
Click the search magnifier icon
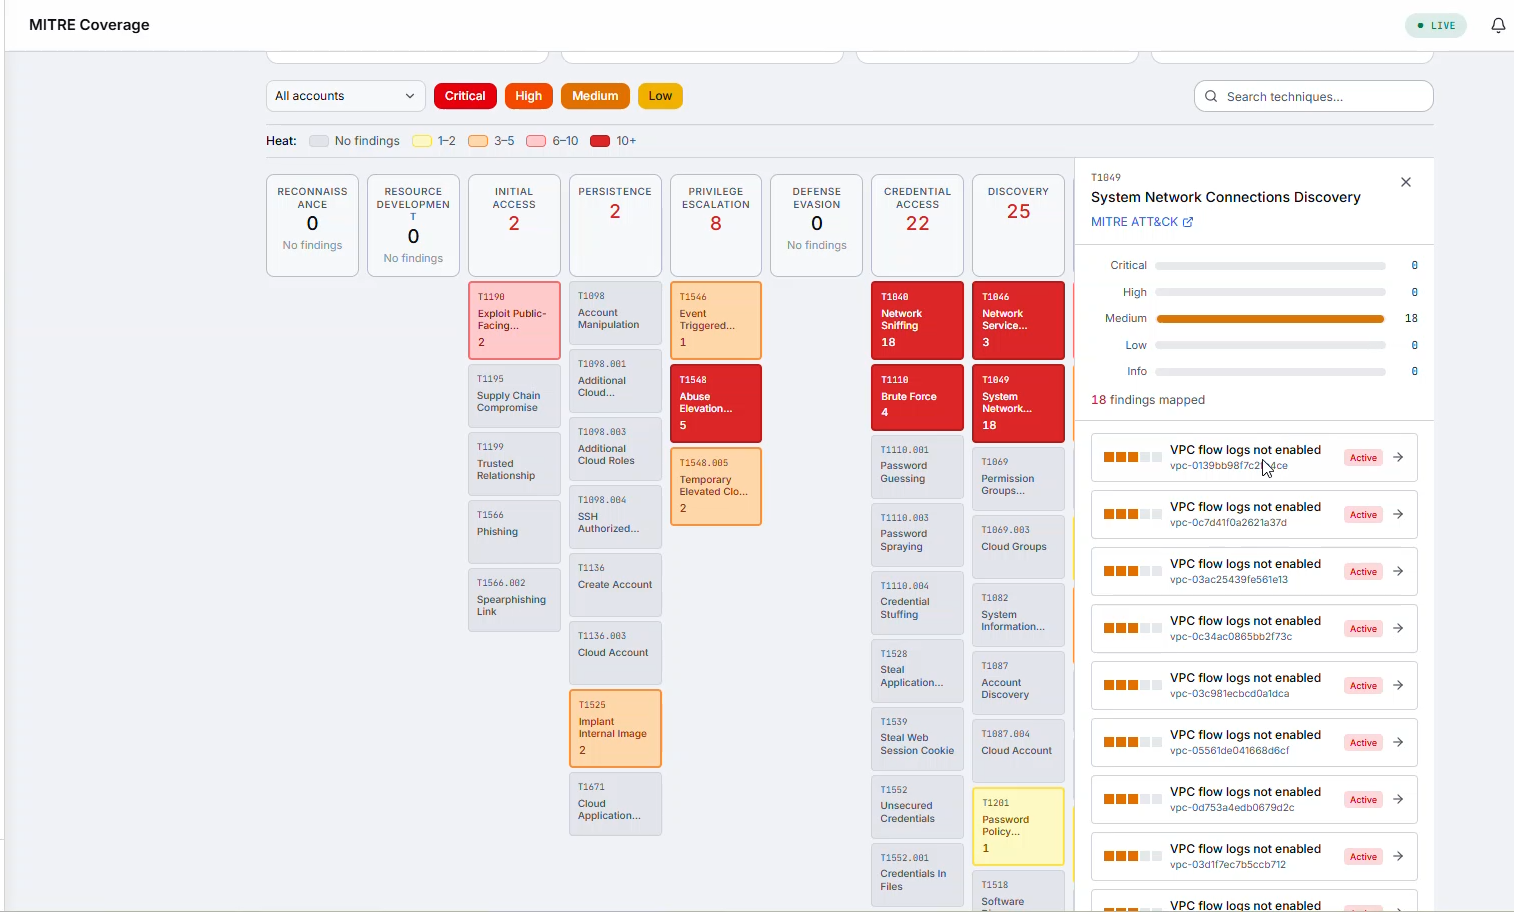[x=1211, y=97]
